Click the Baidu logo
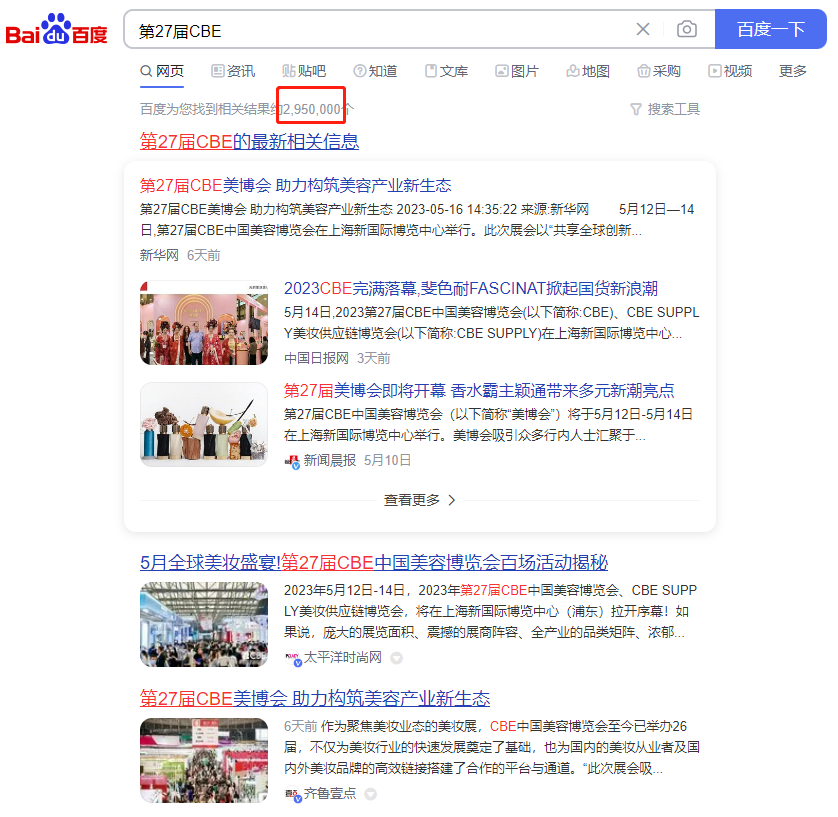The width and height of the screenshot is (838, 817). point(55,29)
